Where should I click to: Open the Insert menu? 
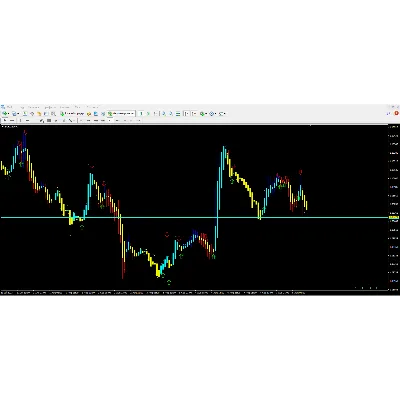pyautogui.click(x=34, y=107)
